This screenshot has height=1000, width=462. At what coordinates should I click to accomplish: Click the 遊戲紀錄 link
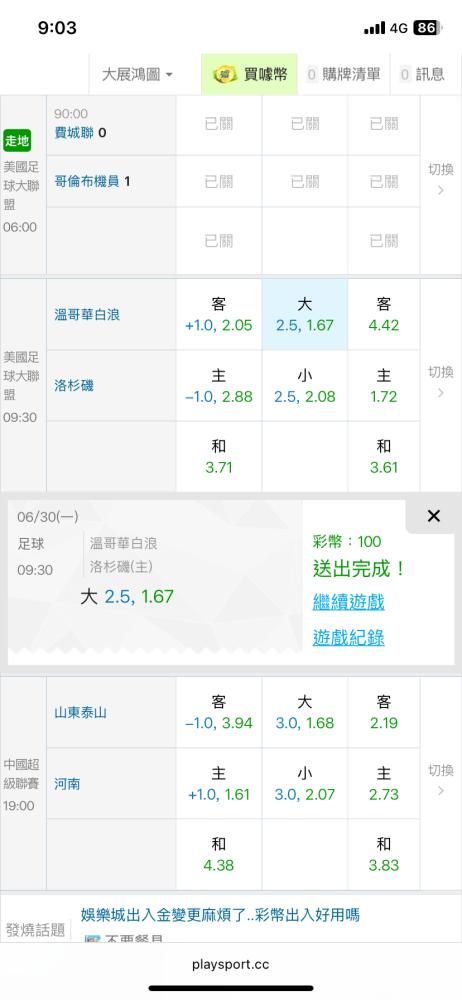point(348,637)
